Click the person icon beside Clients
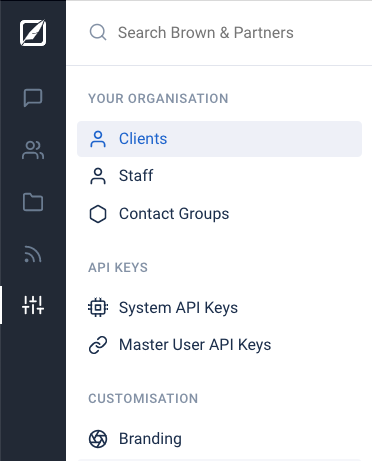The width and height of the screenshot is (372, 461). point(98,139)
